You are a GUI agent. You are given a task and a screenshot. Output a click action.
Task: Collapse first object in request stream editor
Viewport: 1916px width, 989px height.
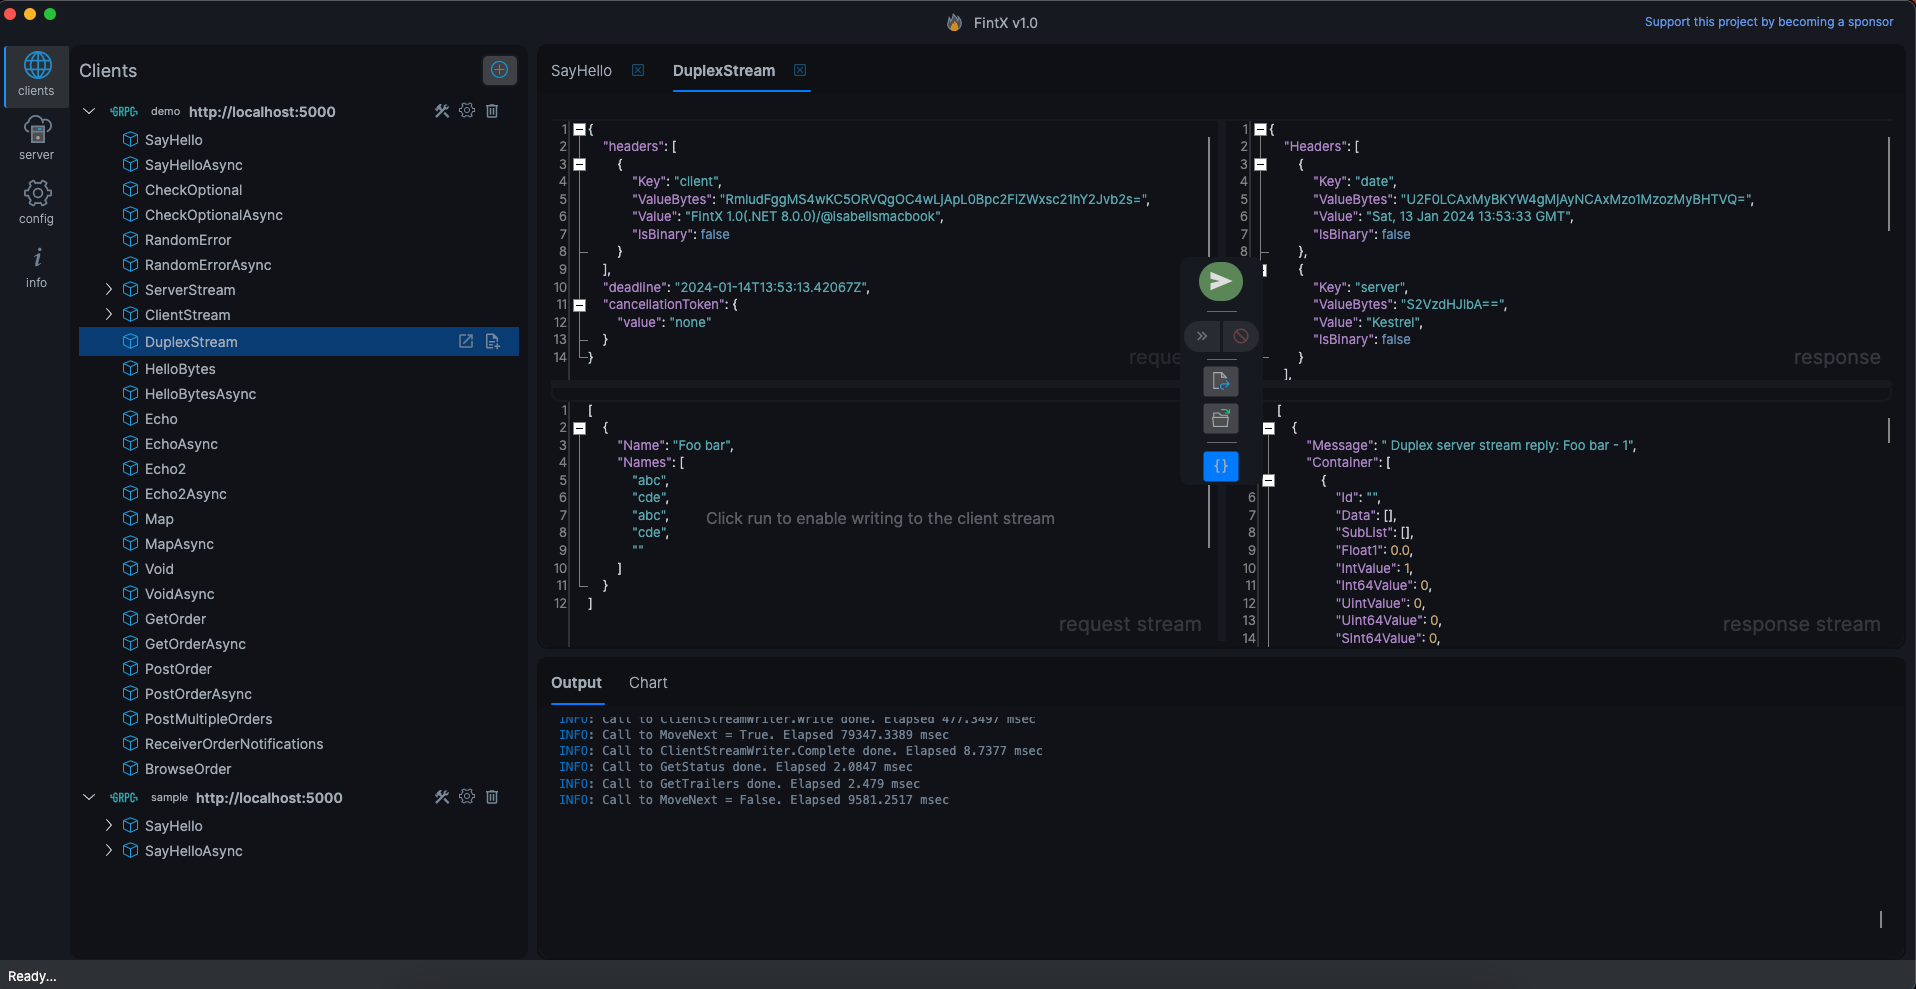point(579,428)
